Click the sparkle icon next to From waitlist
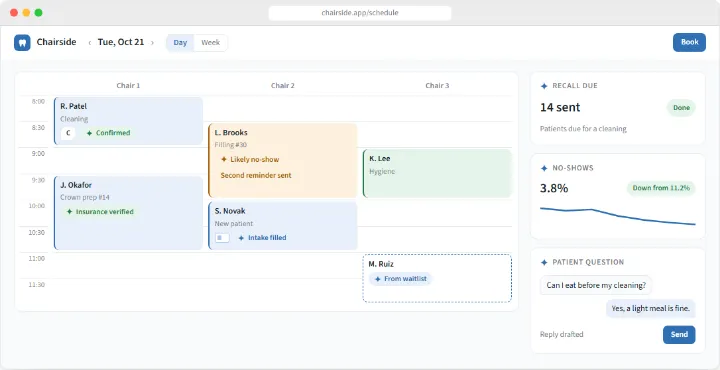 [x=377, y=279]
